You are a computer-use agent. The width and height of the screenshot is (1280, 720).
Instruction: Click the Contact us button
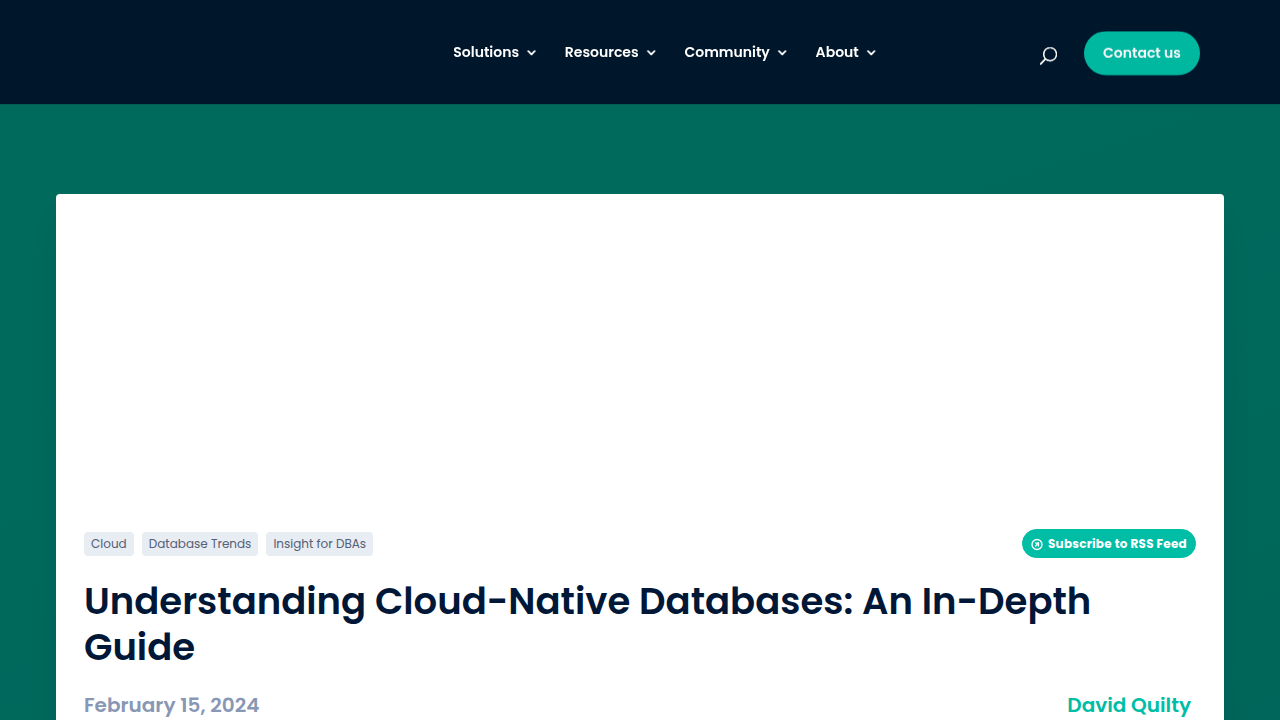1142,53
